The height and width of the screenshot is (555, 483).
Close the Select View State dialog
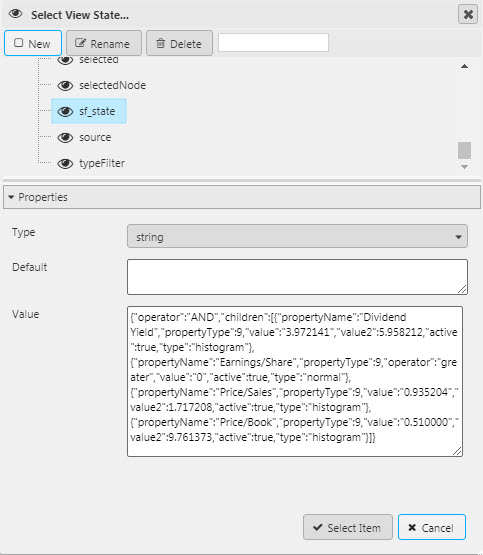468,15
